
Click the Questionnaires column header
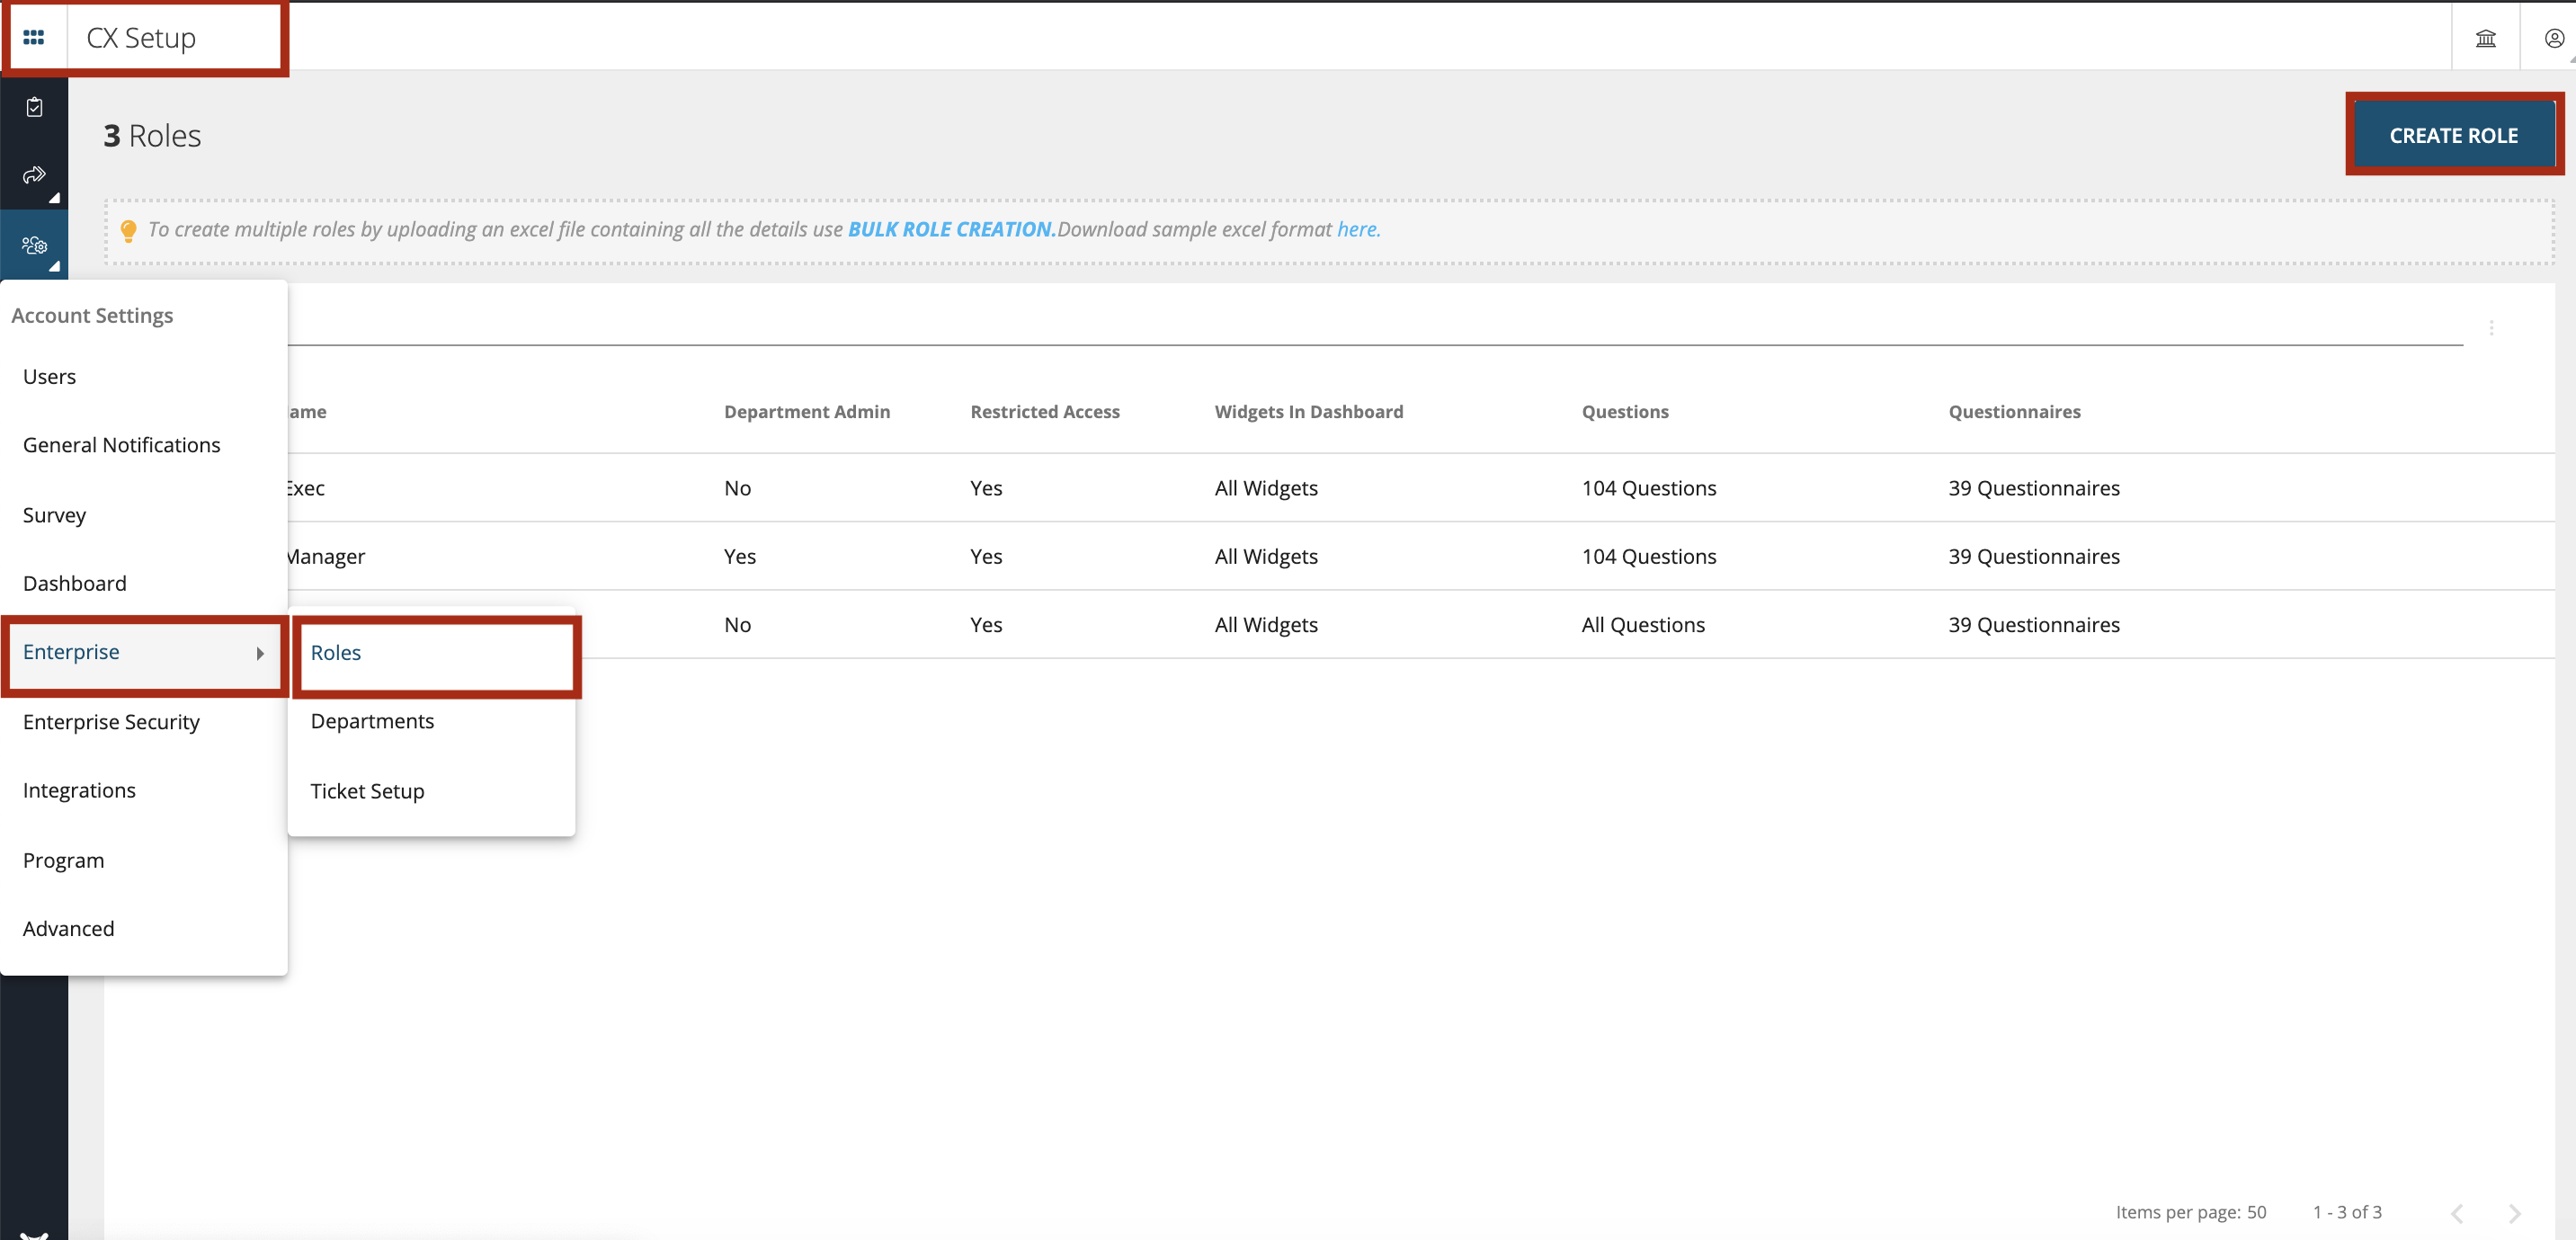[x=2014, y=412]
